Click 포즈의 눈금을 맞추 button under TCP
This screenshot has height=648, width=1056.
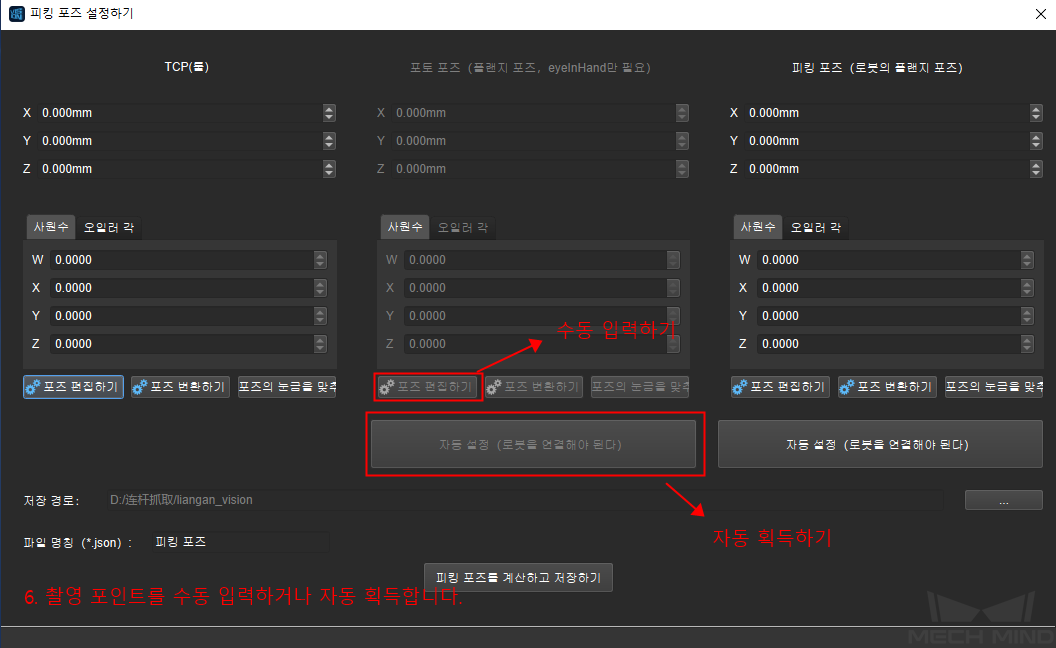point(288,387)
